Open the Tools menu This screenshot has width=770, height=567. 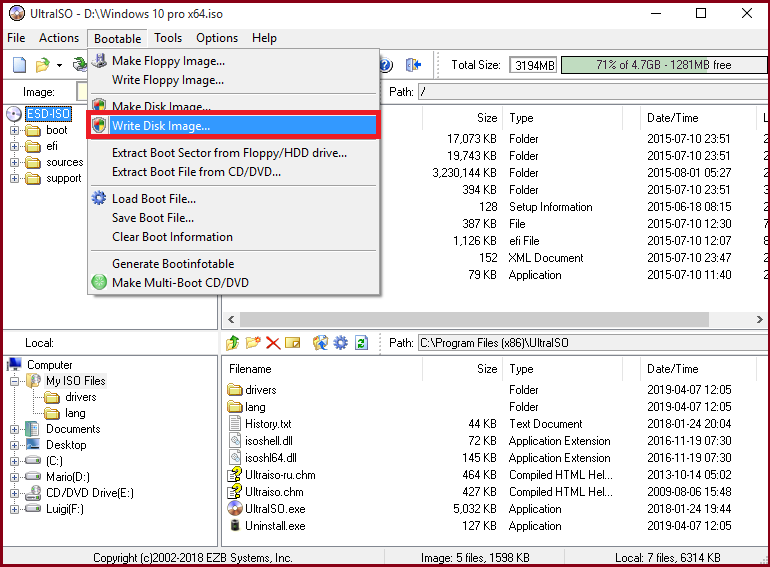[168, 38]
